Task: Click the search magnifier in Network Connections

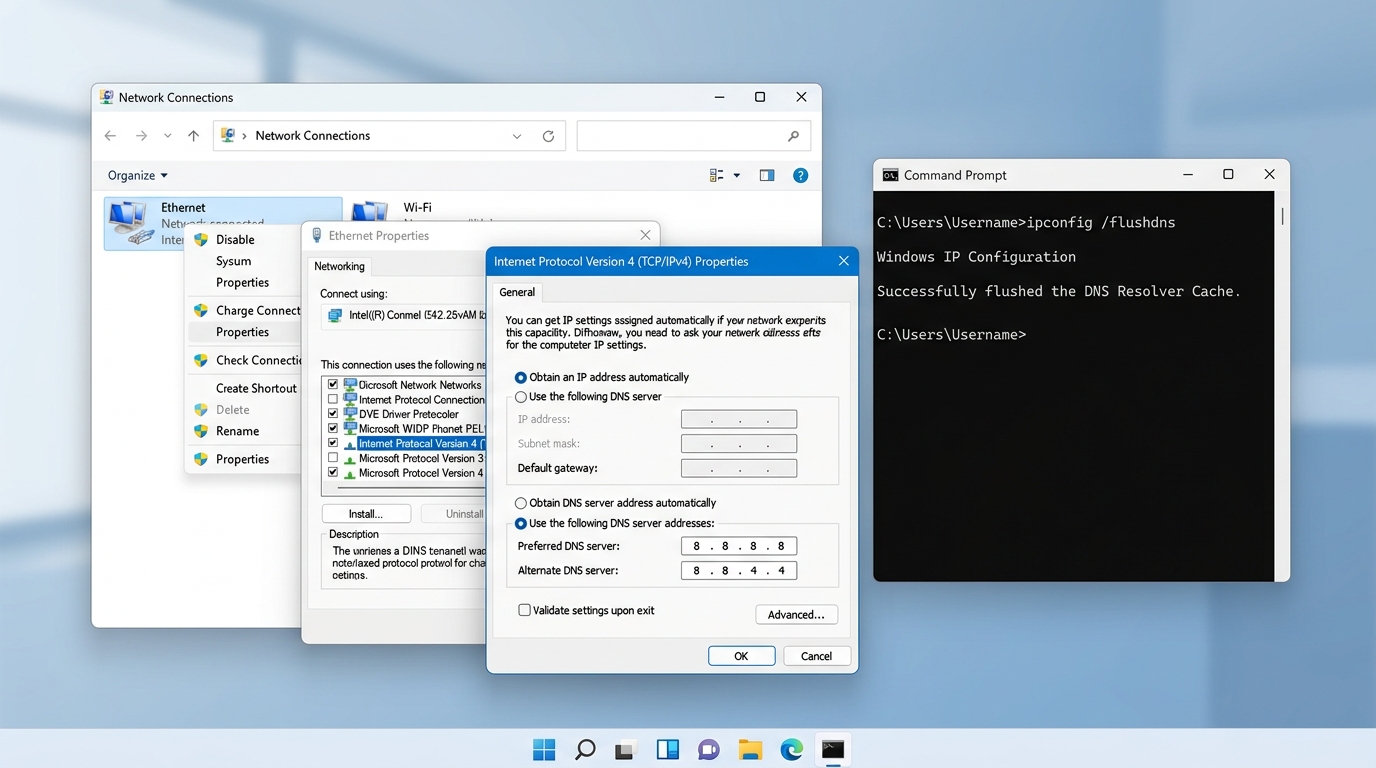Action: pyautogui.click(x=793, y=136)
